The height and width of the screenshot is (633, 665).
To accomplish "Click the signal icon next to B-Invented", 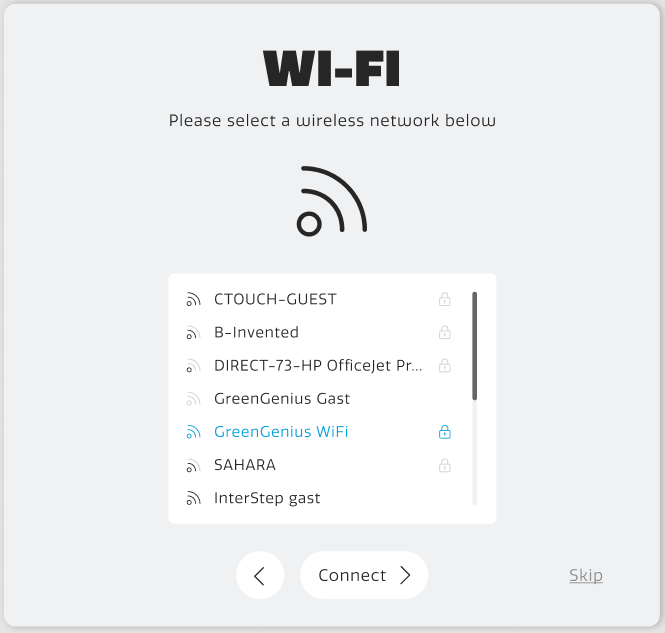I will 193,332.
